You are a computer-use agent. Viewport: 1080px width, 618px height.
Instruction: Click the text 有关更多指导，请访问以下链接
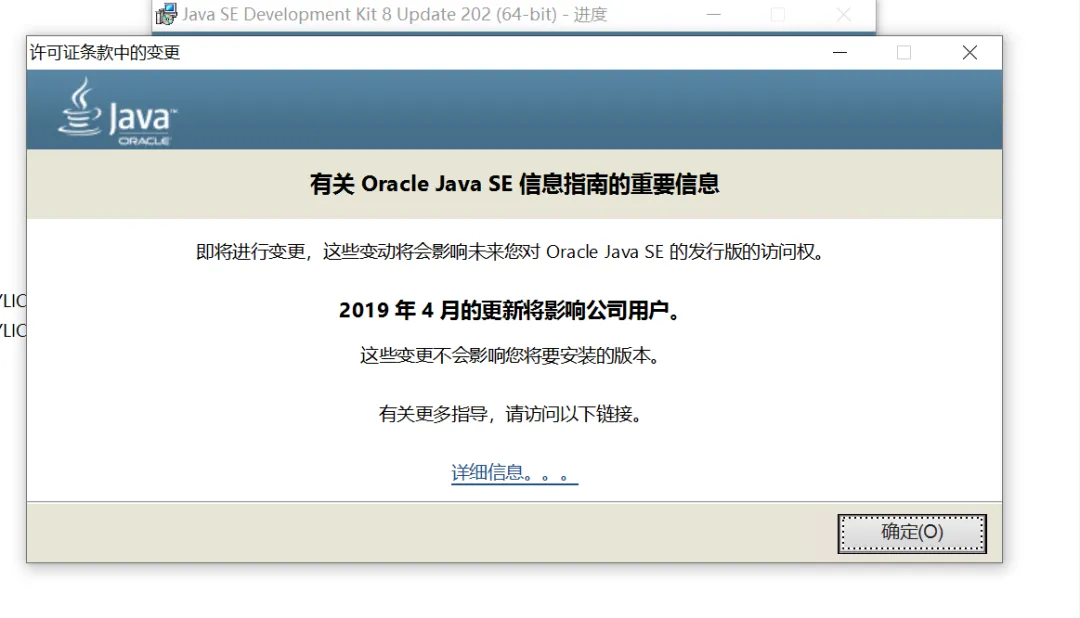click(x=510, y=414)
